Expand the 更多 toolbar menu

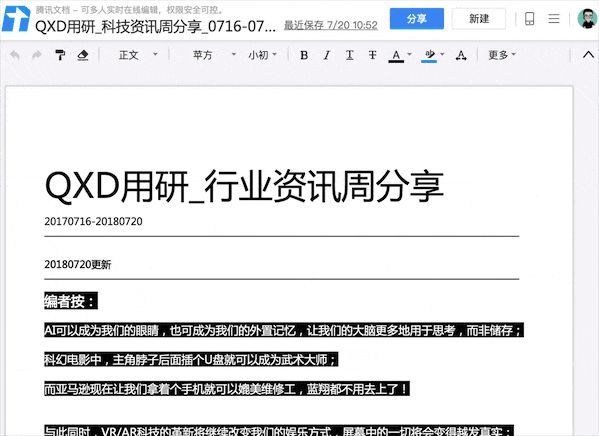502,55
